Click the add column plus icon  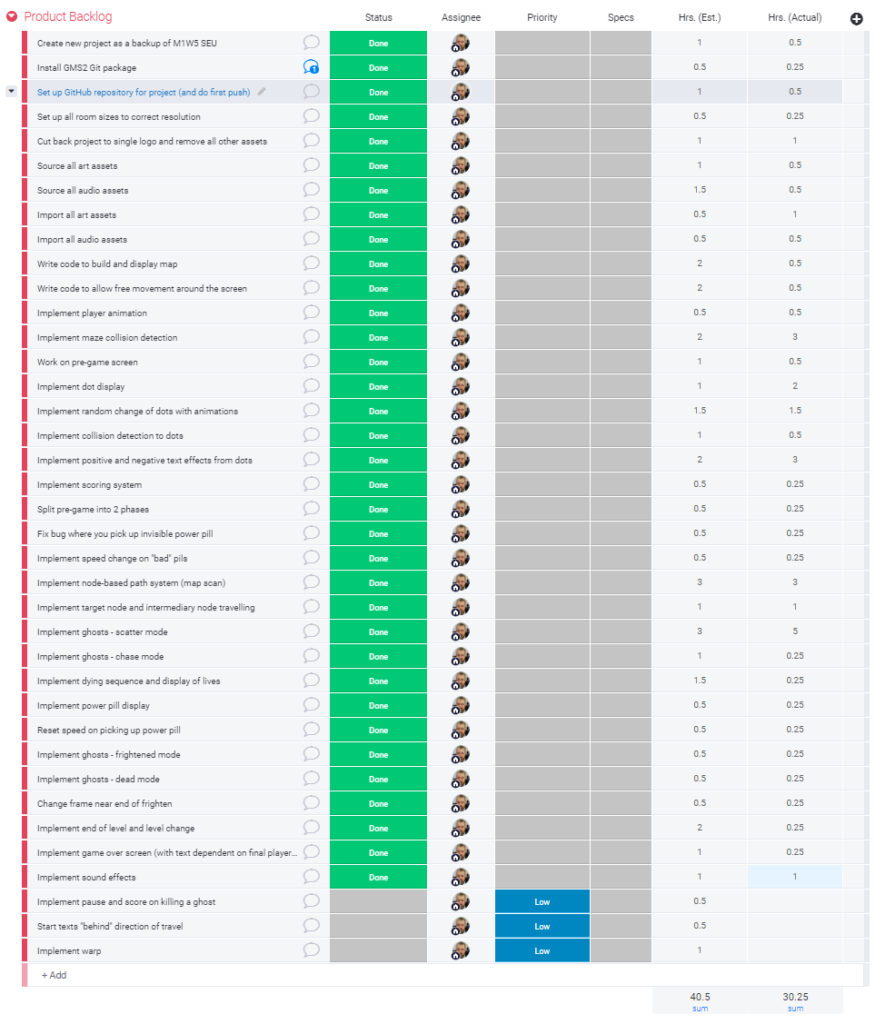(856, 18)
